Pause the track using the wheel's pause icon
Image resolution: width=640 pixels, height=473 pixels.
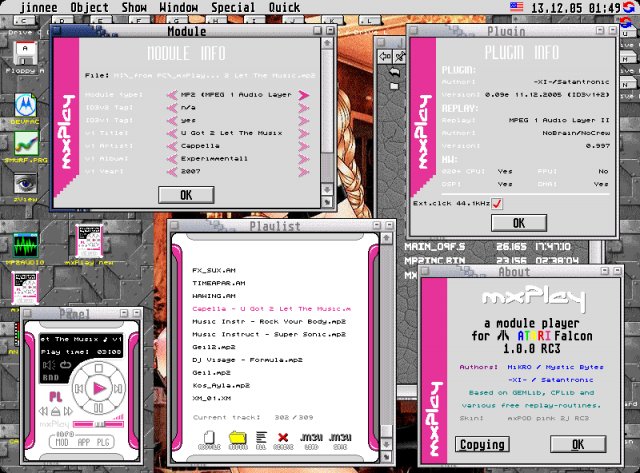pos(98,408)
